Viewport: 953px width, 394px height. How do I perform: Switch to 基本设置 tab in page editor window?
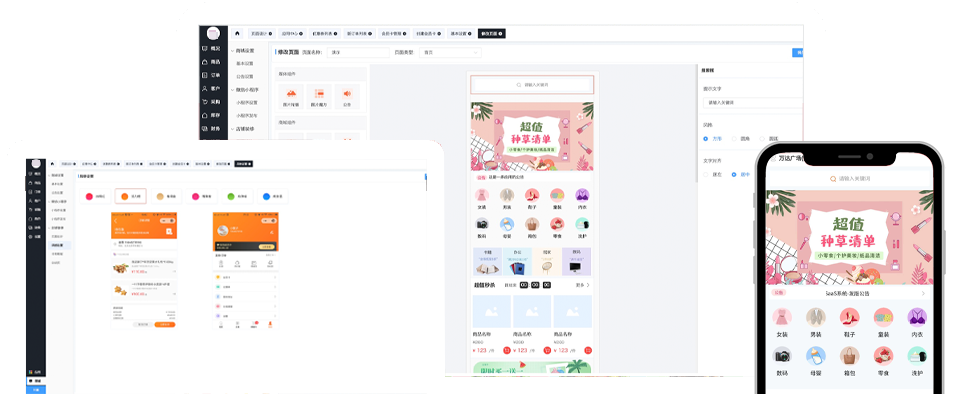coord(460,33)
